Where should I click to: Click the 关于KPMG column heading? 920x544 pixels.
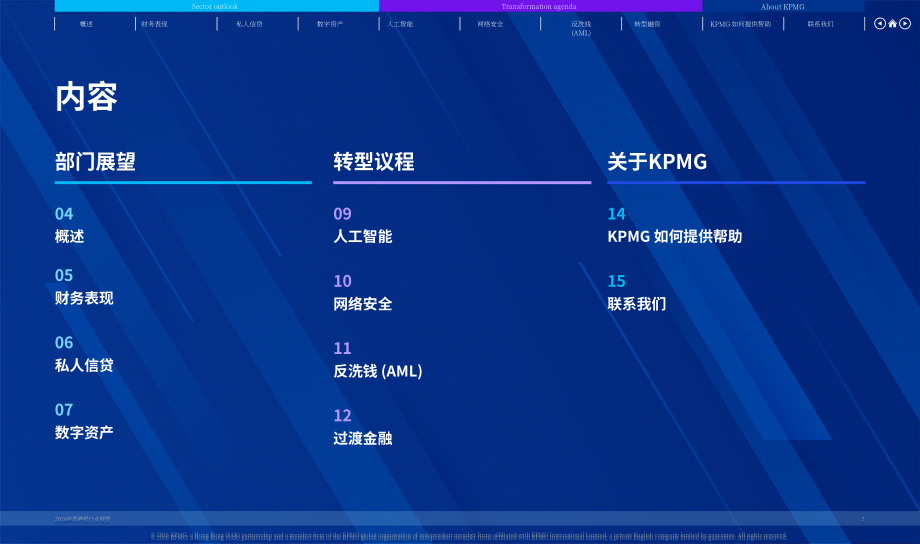tap(657, 161)
